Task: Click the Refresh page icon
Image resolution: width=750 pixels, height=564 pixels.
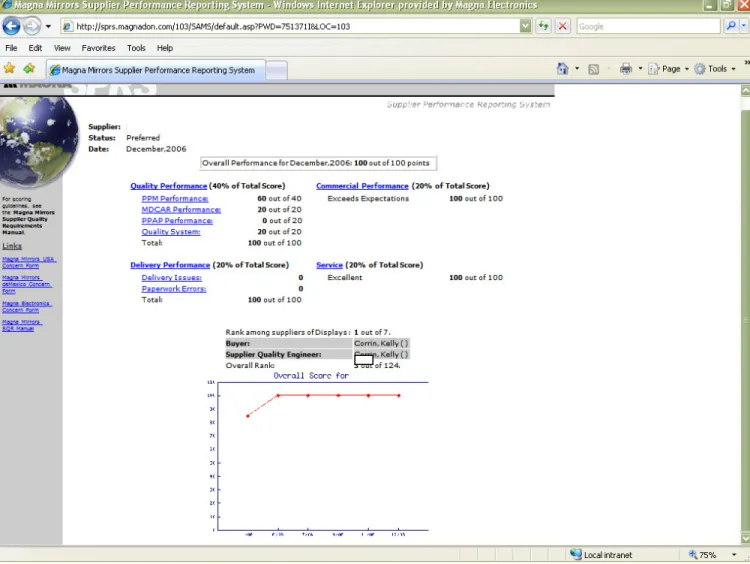Action: pyautogui.click(x=543, y=26)
